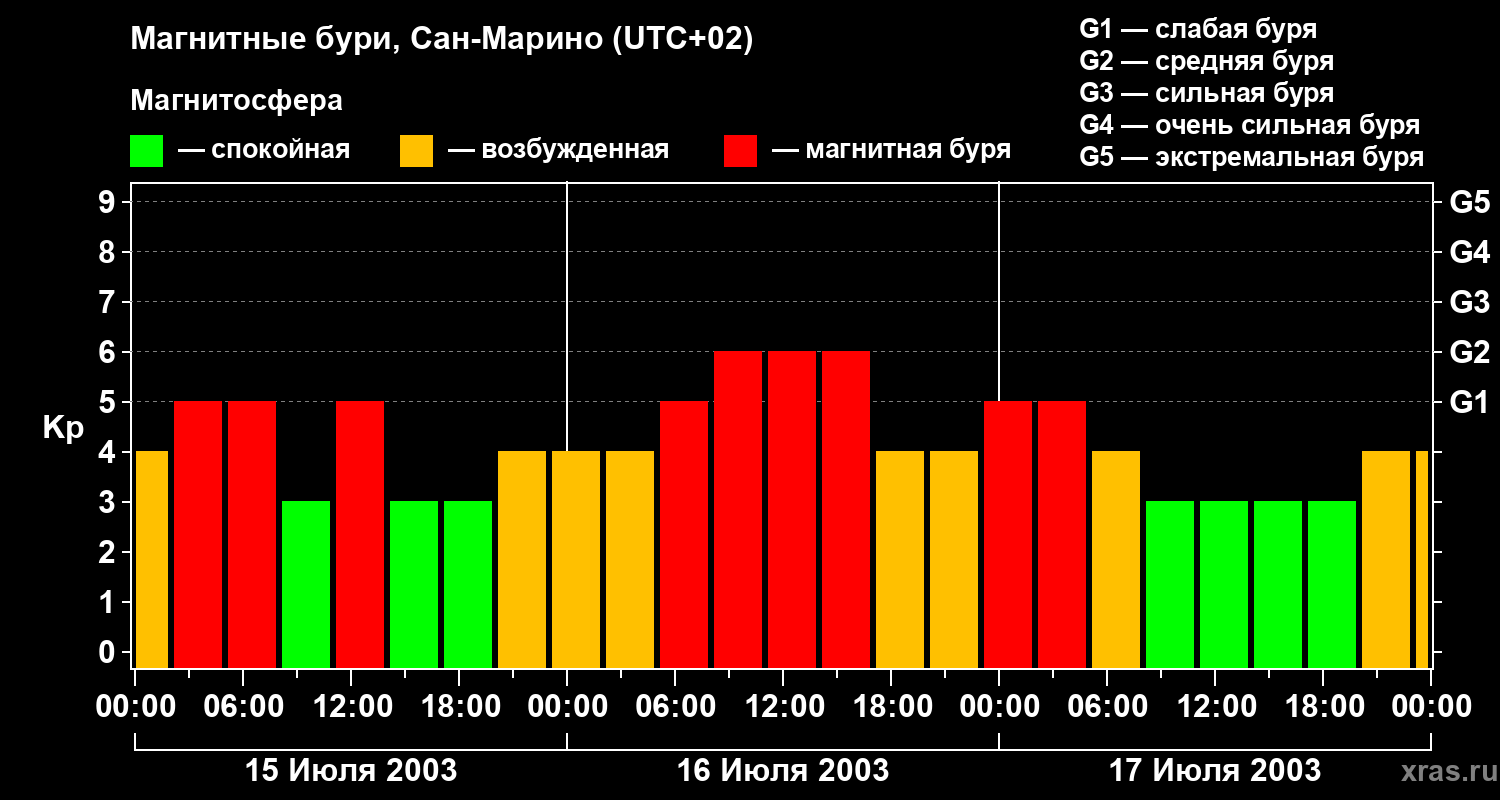Select the last Kp 6 red bar on 16 July

[846, 510]
